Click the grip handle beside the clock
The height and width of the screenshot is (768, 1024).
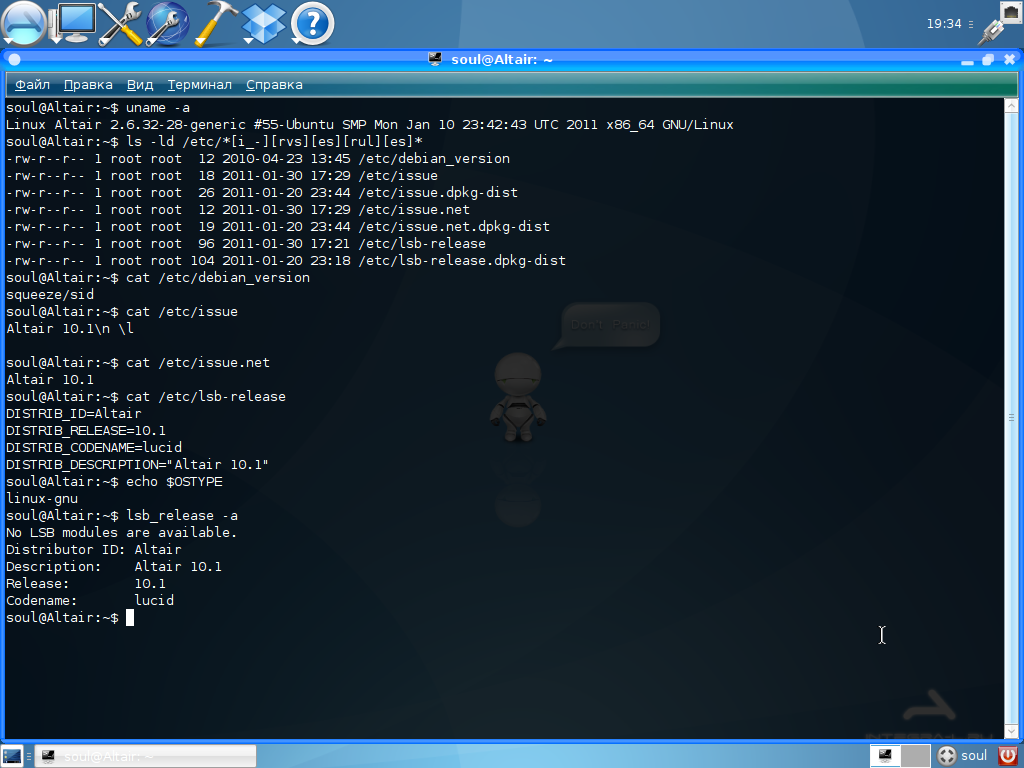[971, 24]
